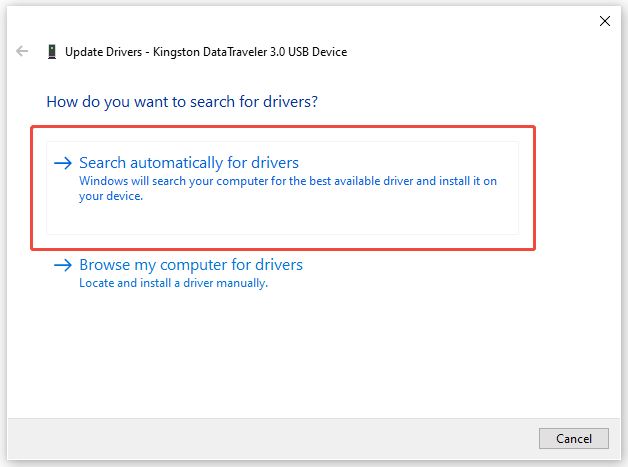Click the USB device icon beside the title
This screenshot has height=467, width=628.
(51, 51)
